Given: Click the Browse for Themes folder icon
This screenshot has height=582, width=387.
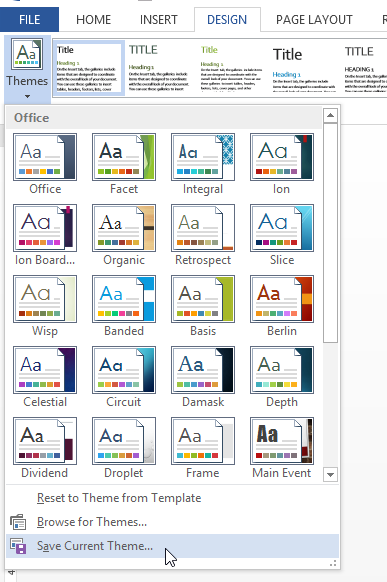Looking at the screenshot, I should click(x=18, y=522).
